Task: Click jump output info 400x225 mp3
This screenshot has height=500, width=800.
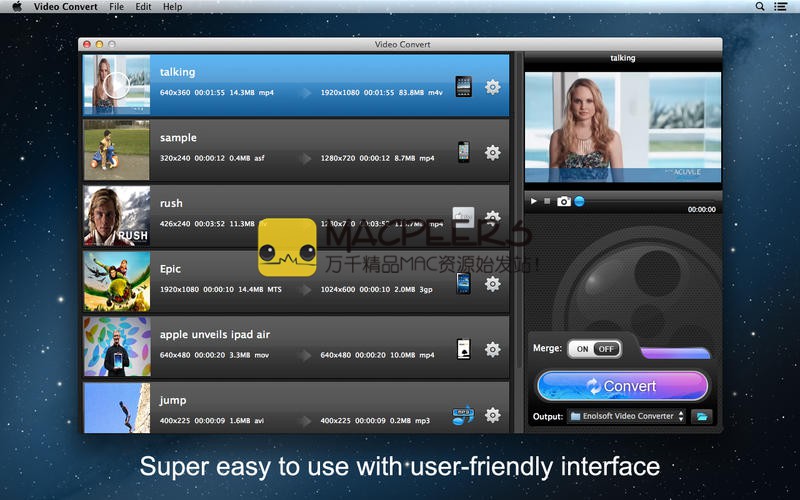Action: [375, 421]
